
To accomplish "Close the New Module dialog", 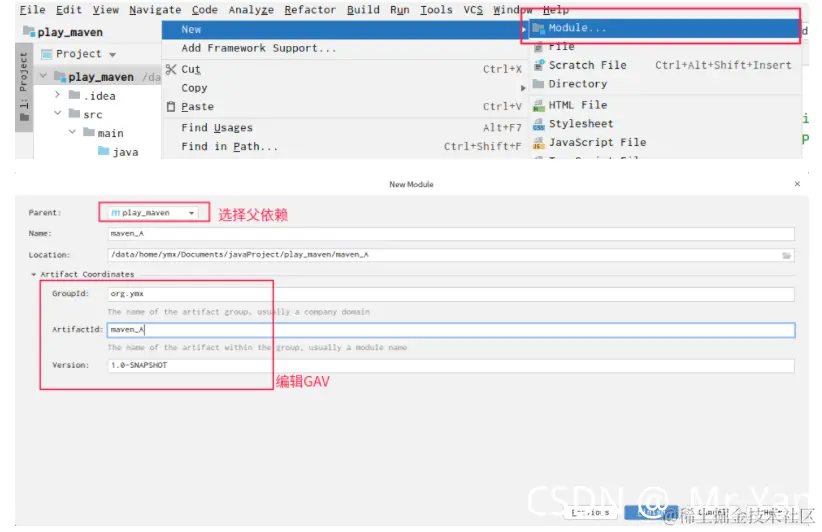I will [x=797, y=184].
